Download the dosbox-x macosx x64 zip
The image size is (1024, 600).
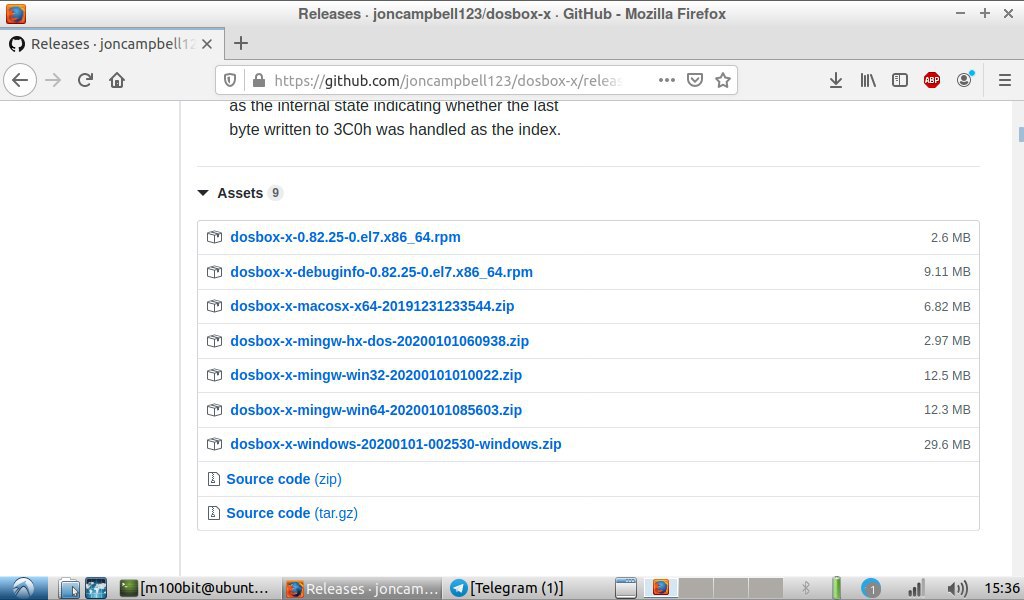[372, 306]
